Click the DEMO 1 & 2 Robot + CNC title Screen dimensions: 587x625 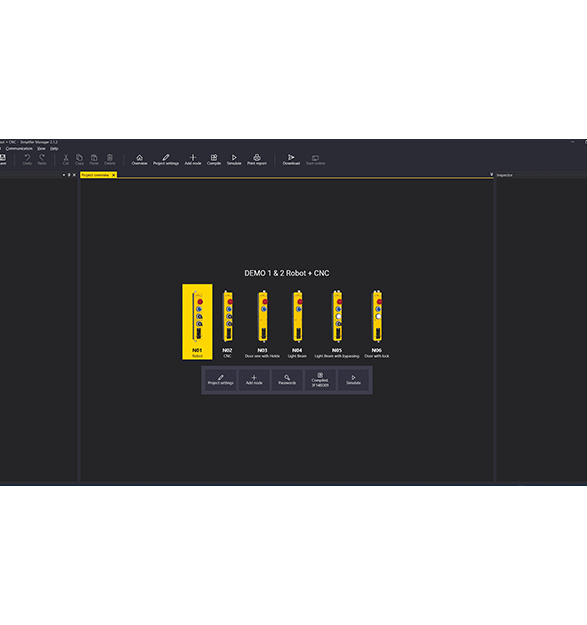click(287, 273)
